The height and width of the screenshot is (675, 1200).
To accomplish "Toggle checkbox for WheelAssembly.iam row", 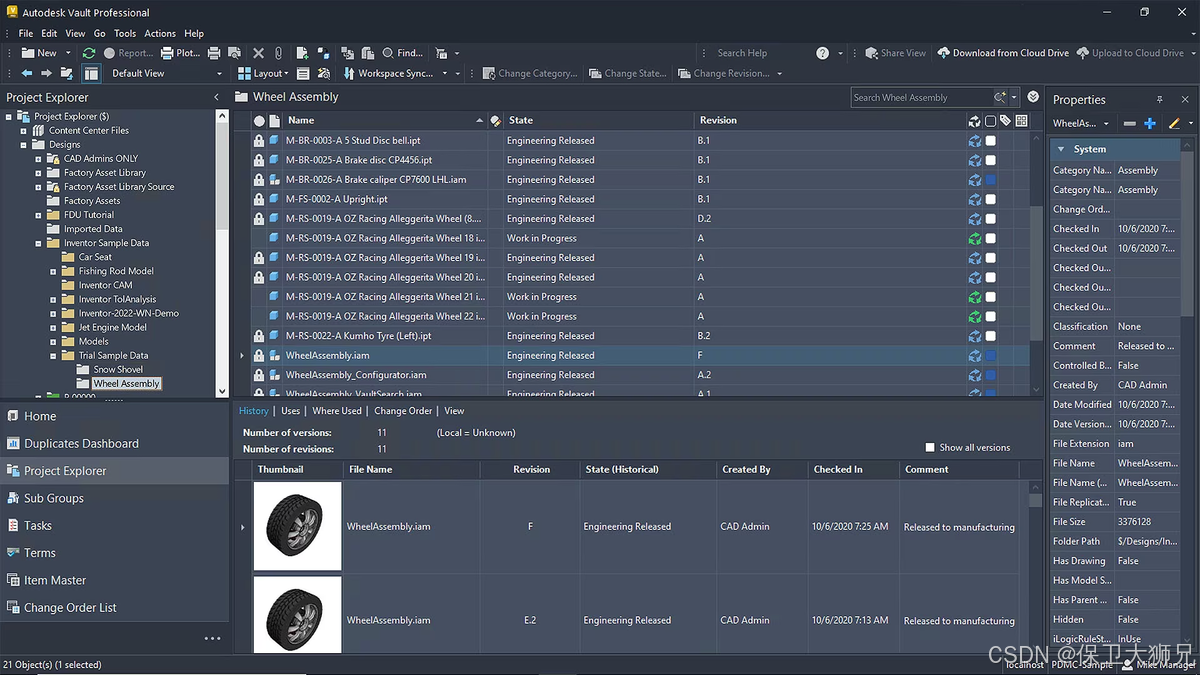I will tap(990, 356).
